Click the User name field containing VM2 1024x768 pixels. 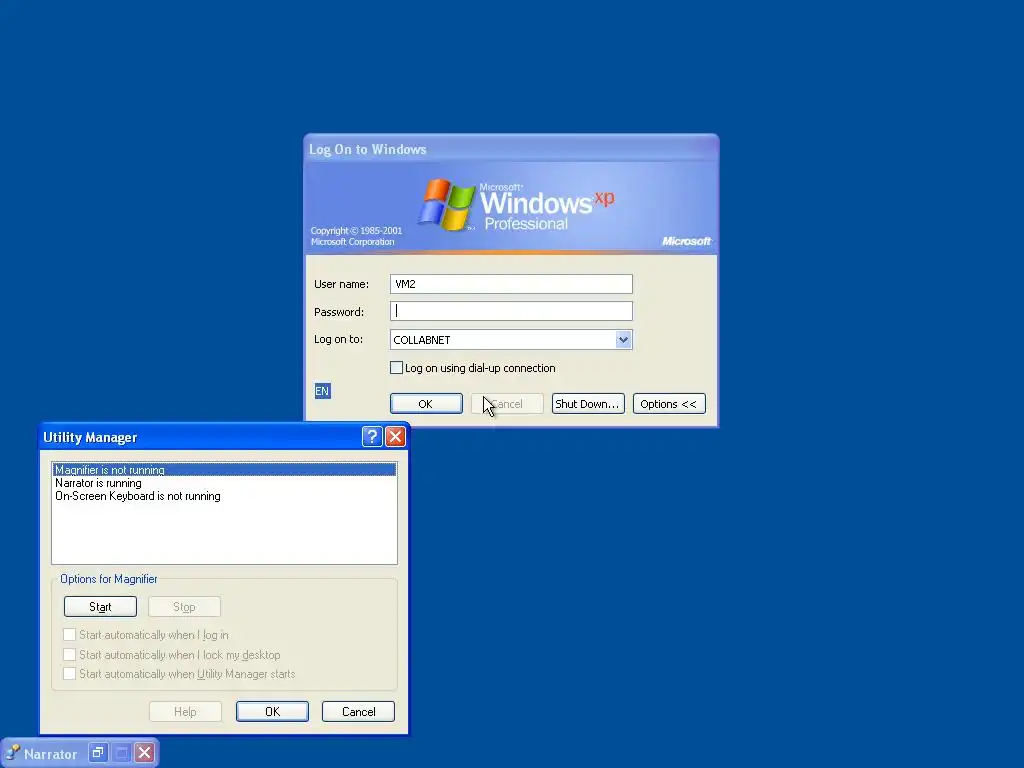tap(511, 284)
